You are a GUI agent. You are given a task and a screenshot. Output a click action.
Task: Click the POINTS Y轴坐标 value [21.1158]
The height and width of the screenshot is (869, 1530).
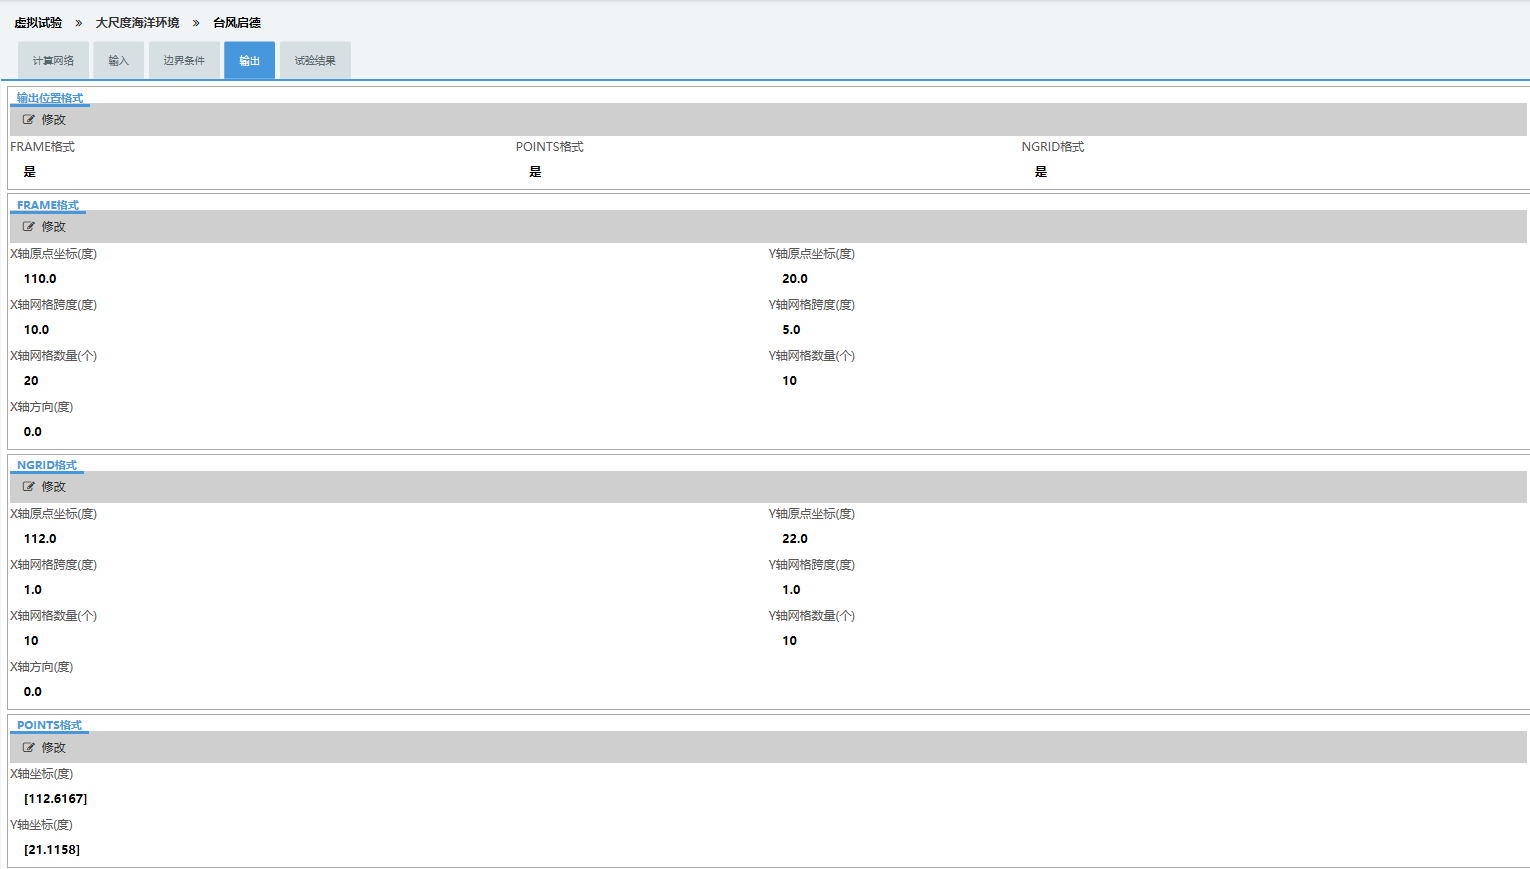click(52, 850)
